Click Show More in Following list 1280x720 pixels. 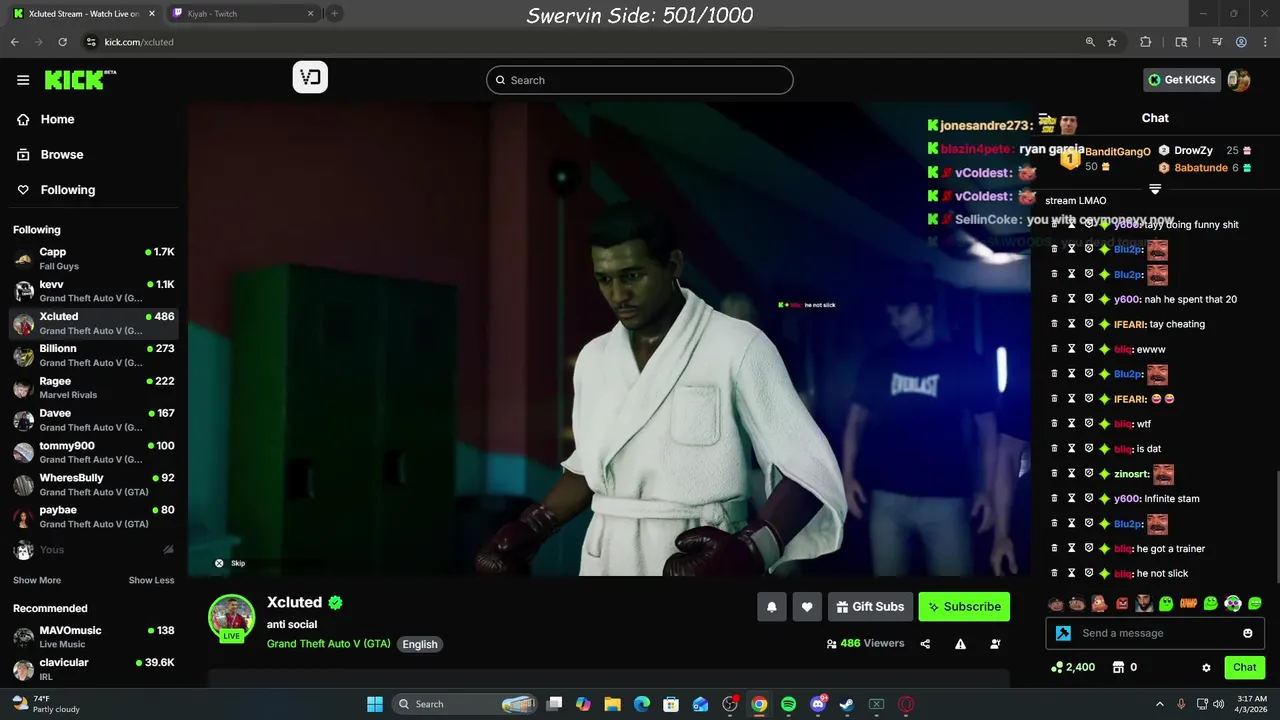coord(37,580)
